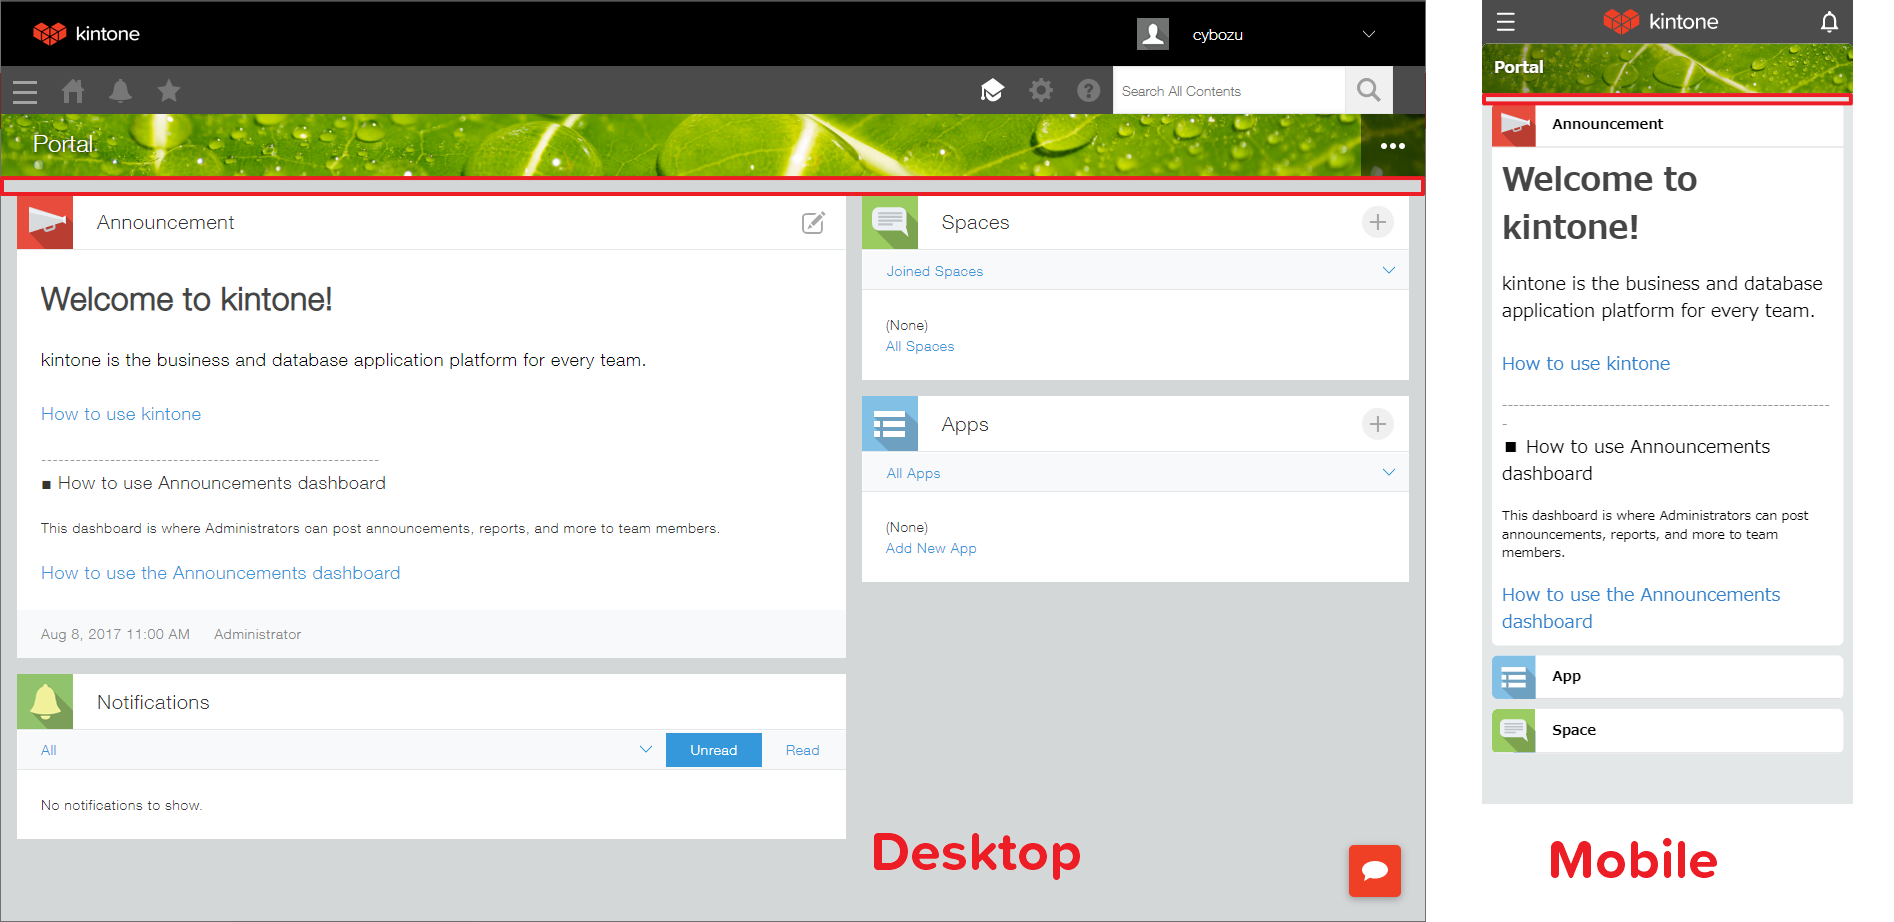
Task: Click the Spaces speech bubble icon
Action: click(x=890, y=222)
